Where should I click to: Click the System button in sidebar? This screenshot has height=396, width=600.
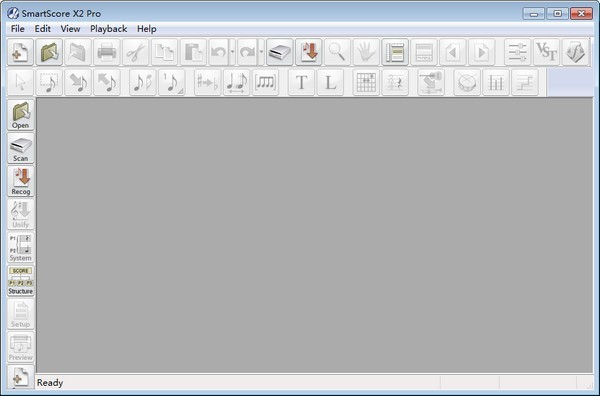coord(21,247)
